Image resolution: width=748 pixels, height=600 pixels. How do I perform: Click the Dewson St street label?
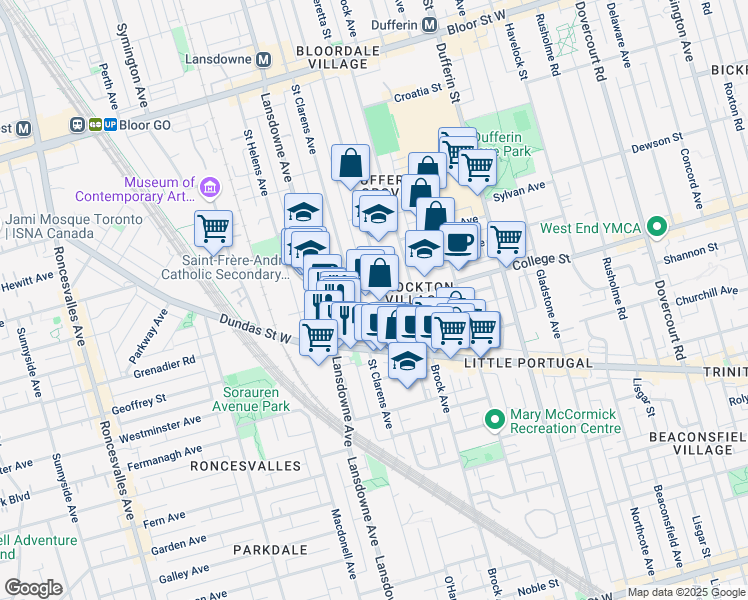click(x=657, y=143)
